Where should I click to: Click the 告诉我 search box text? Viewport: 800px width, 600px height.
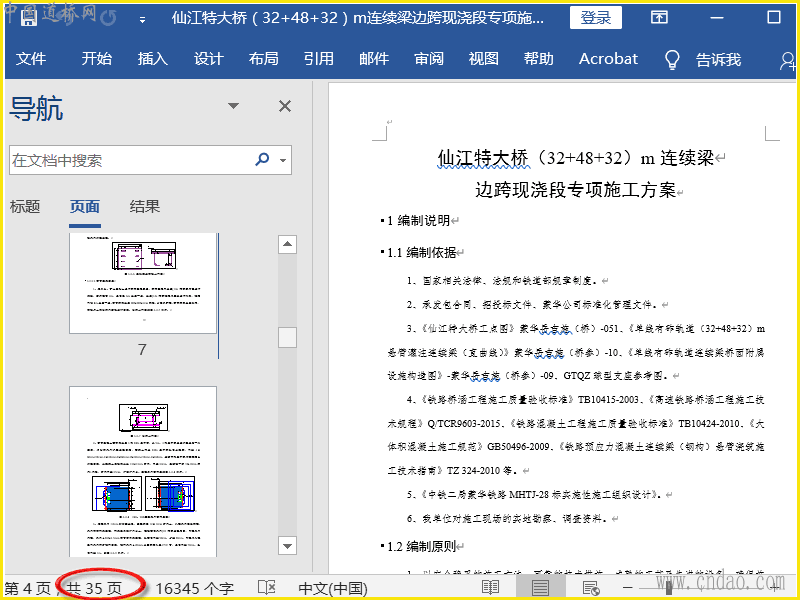click(x=718, y=60)
